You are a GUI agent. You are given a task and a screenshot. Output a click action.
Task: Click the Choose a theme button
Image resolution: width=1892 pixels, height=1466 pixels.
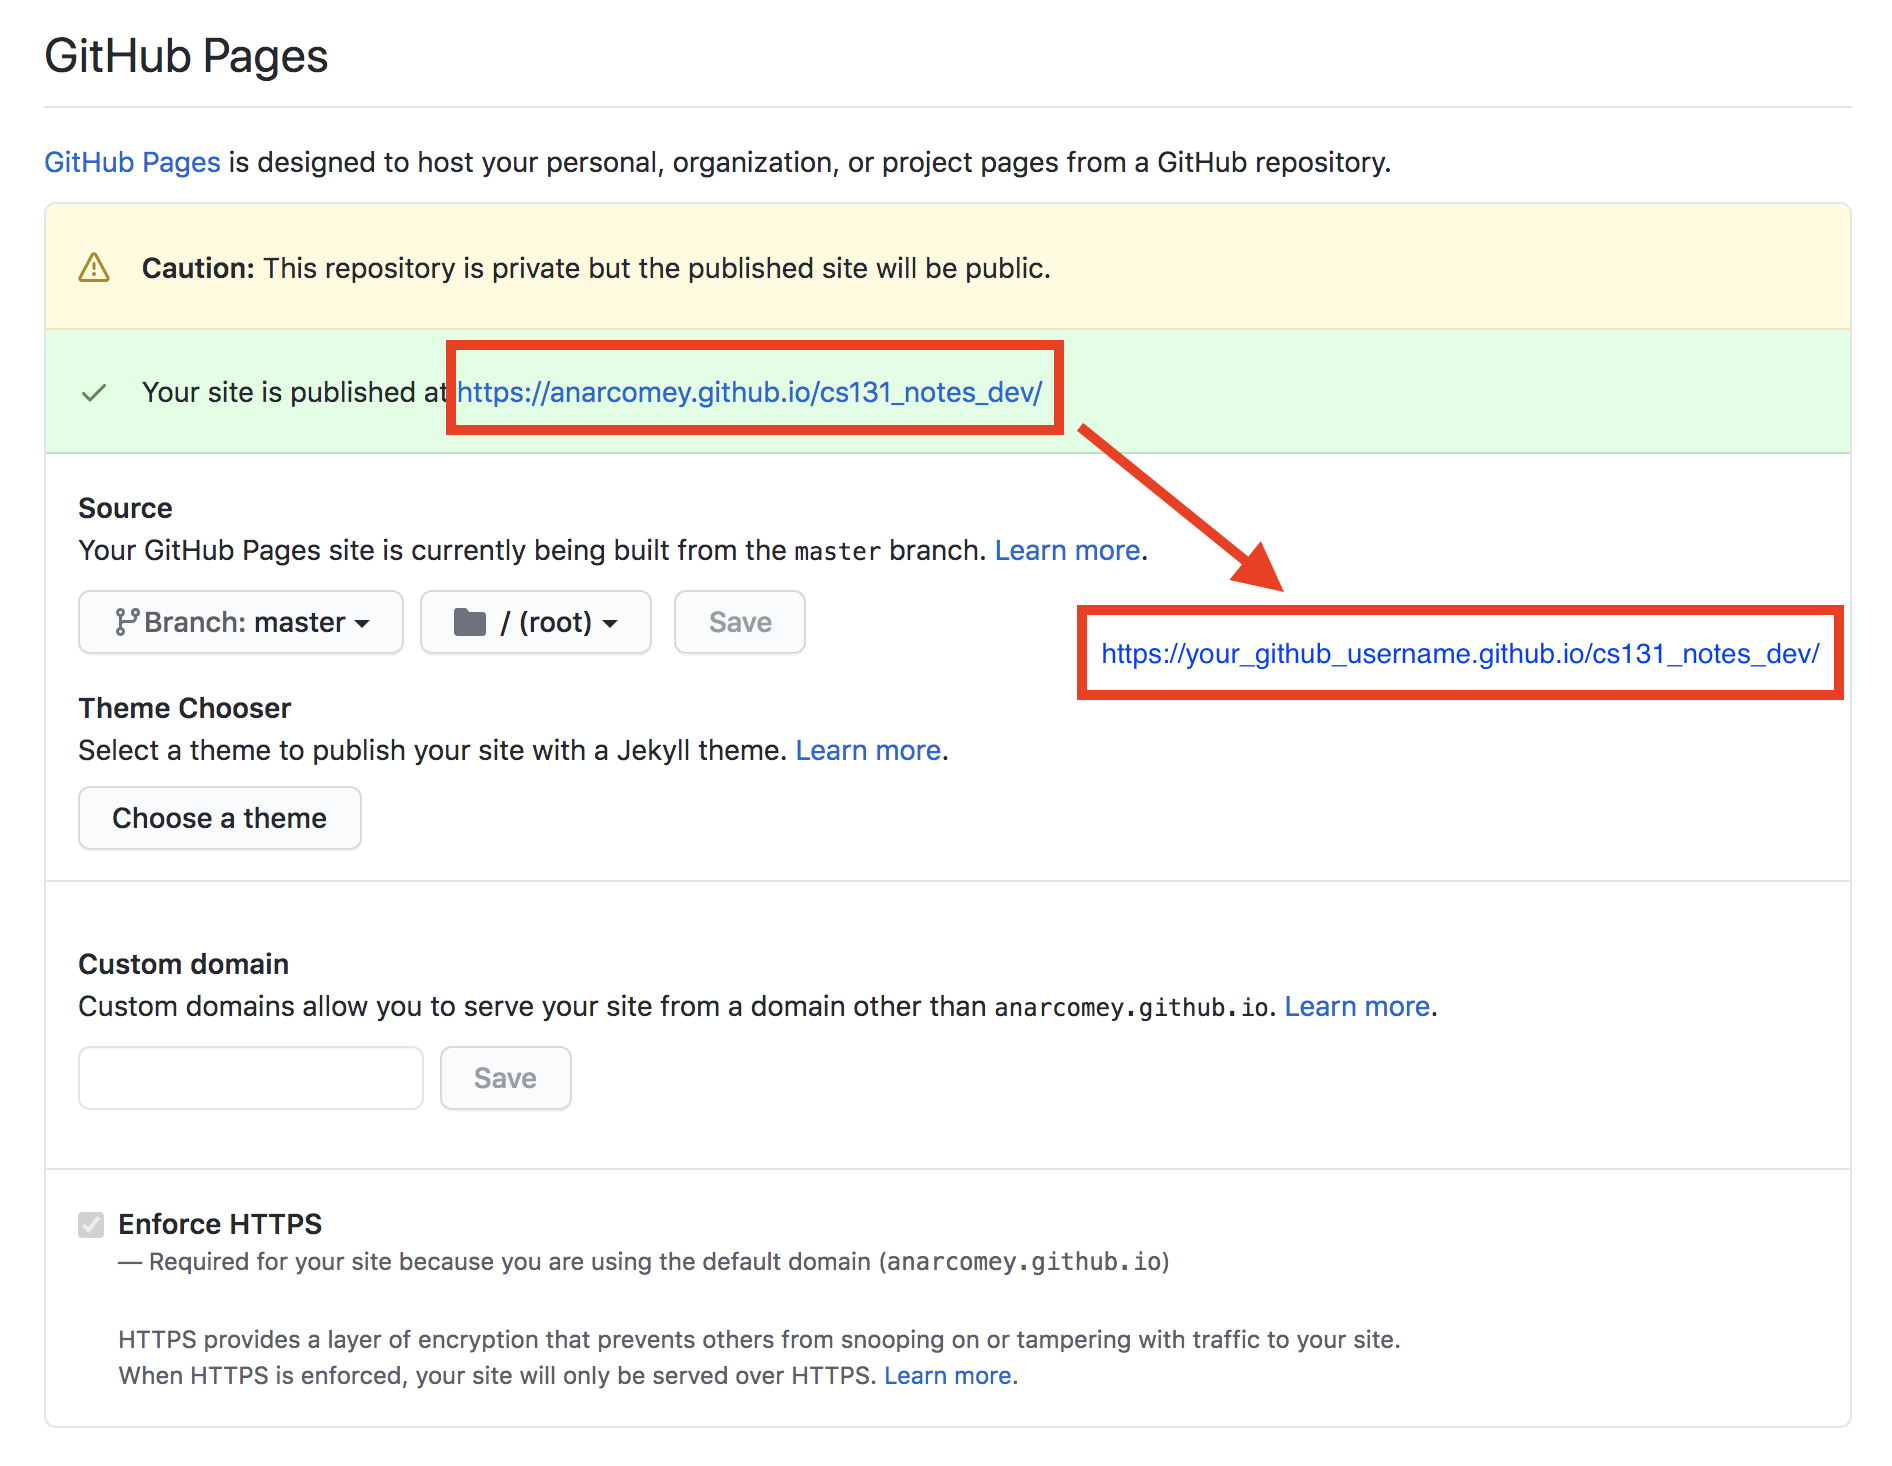pos(220,818)
